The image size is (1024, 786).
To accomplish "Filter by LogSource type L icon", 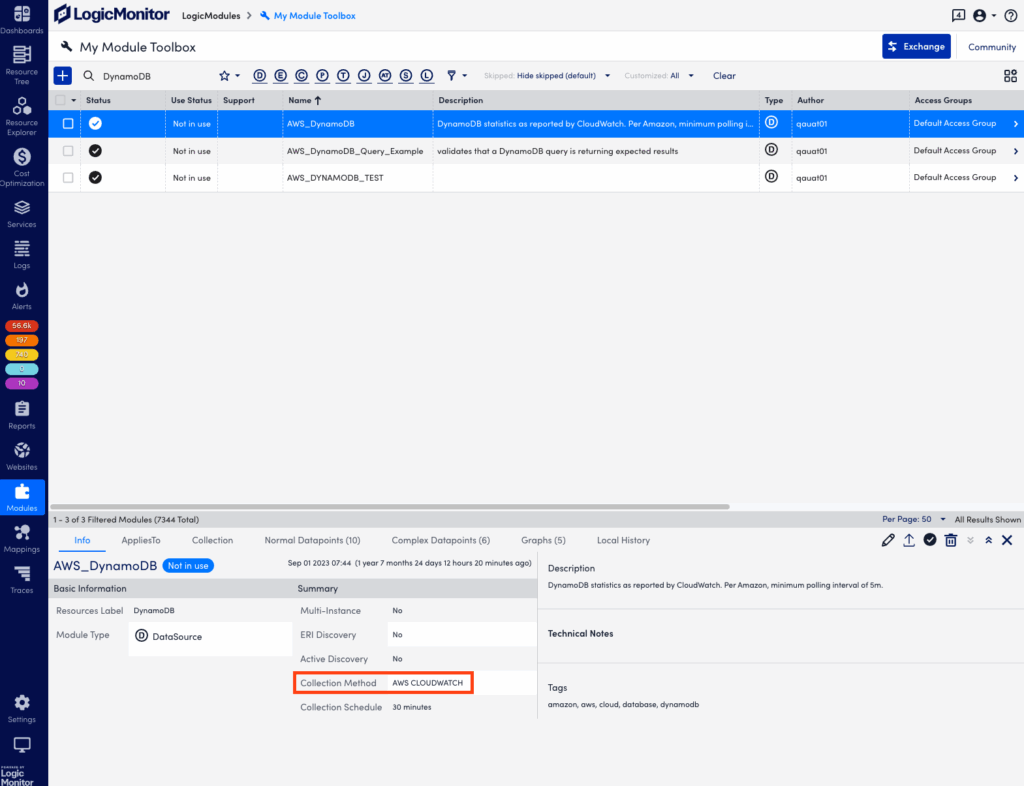I will tap(427, 76).
